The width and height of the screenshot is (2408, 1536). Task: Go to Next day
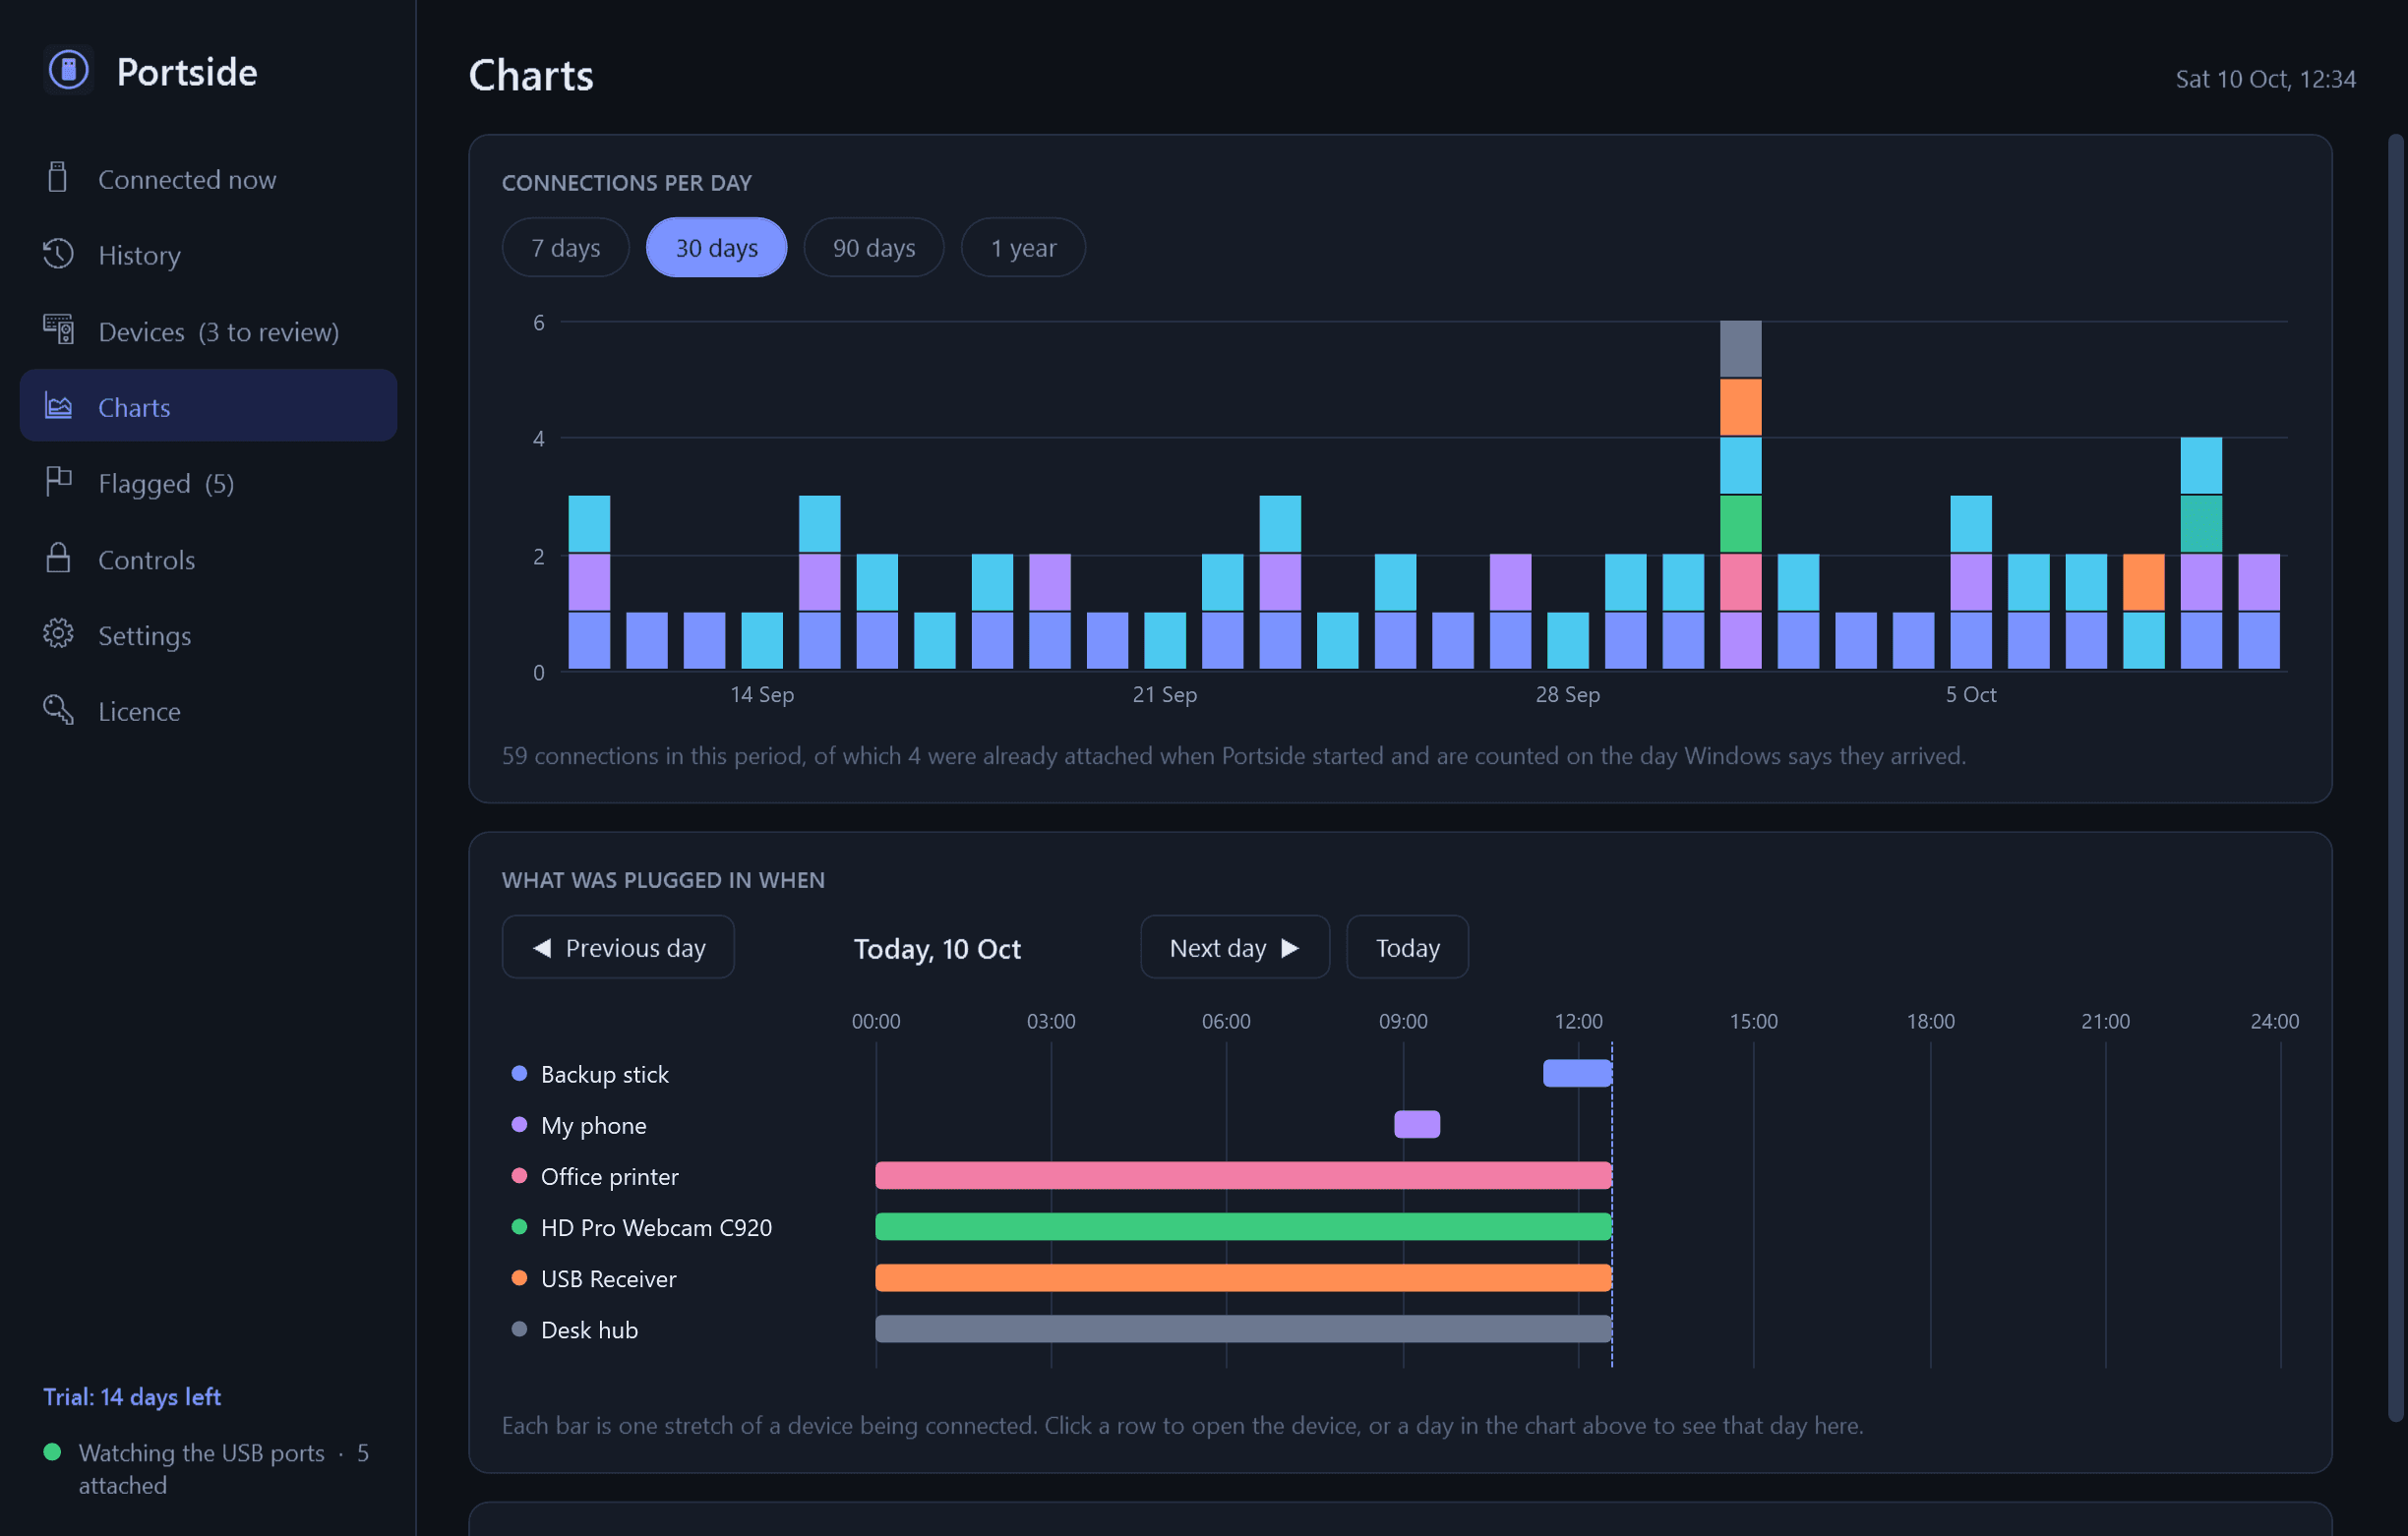tap(1235, 947)
